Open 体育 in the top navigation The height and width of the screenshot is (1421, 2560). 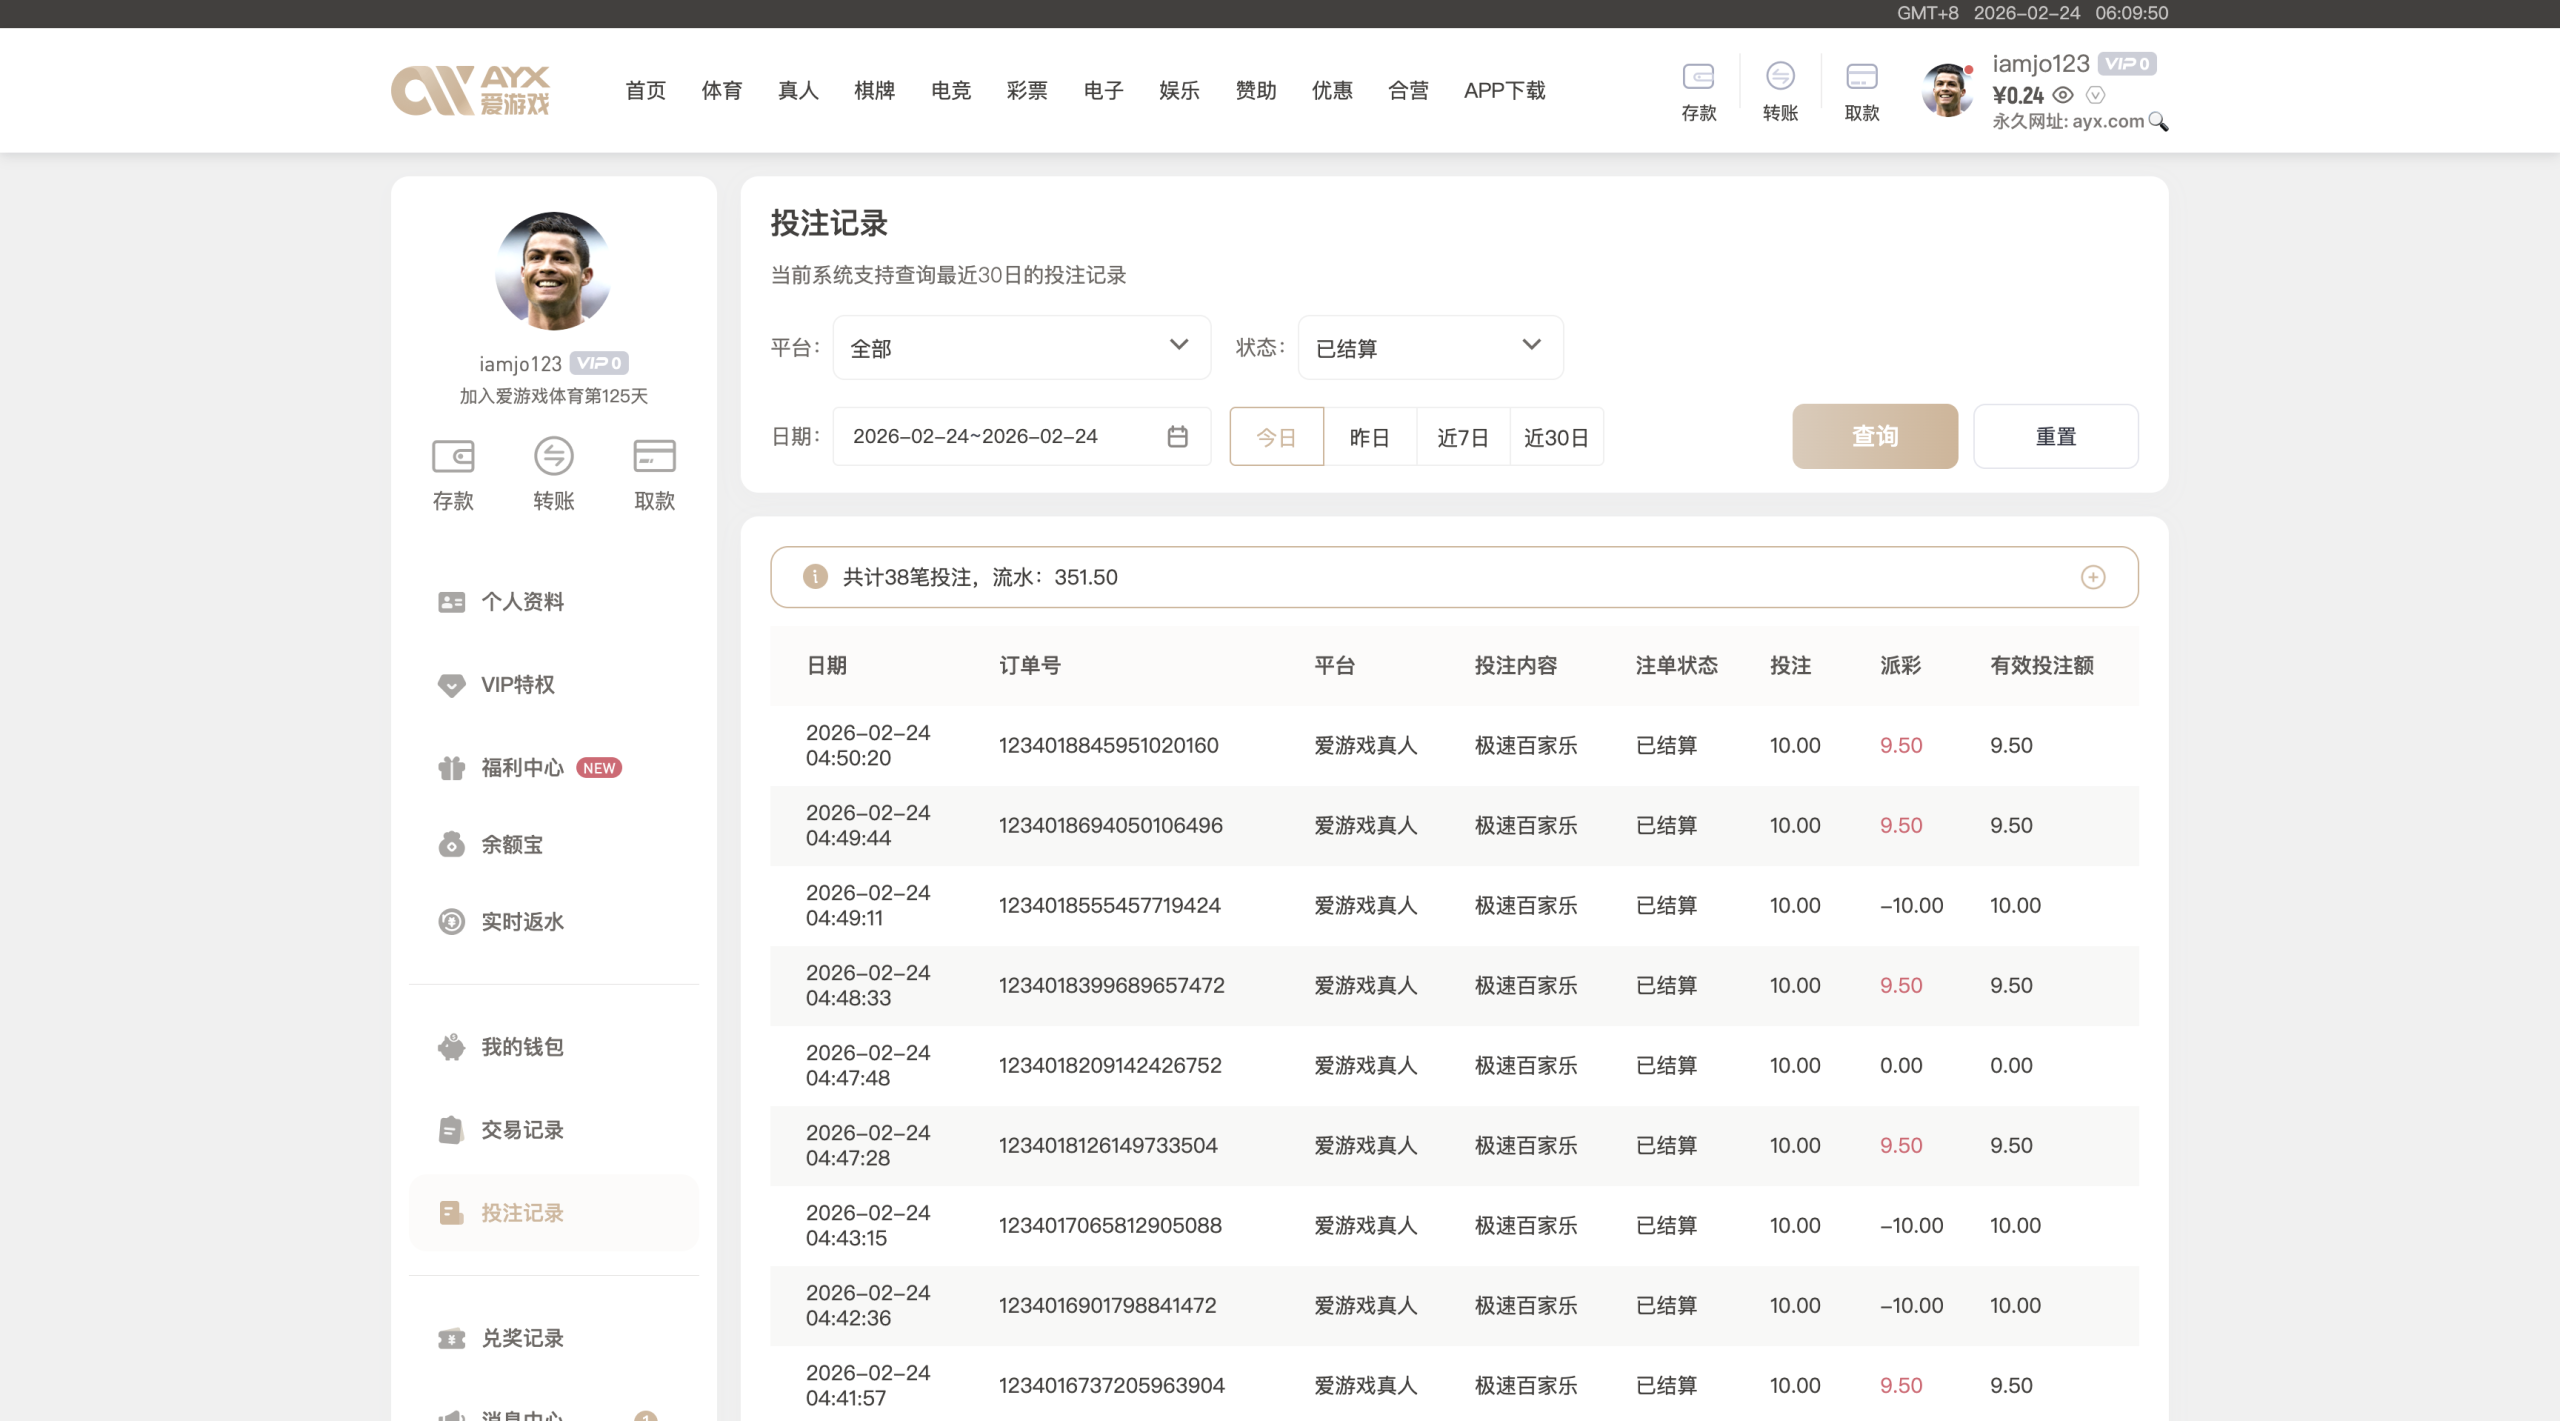(x=721, y=91)
